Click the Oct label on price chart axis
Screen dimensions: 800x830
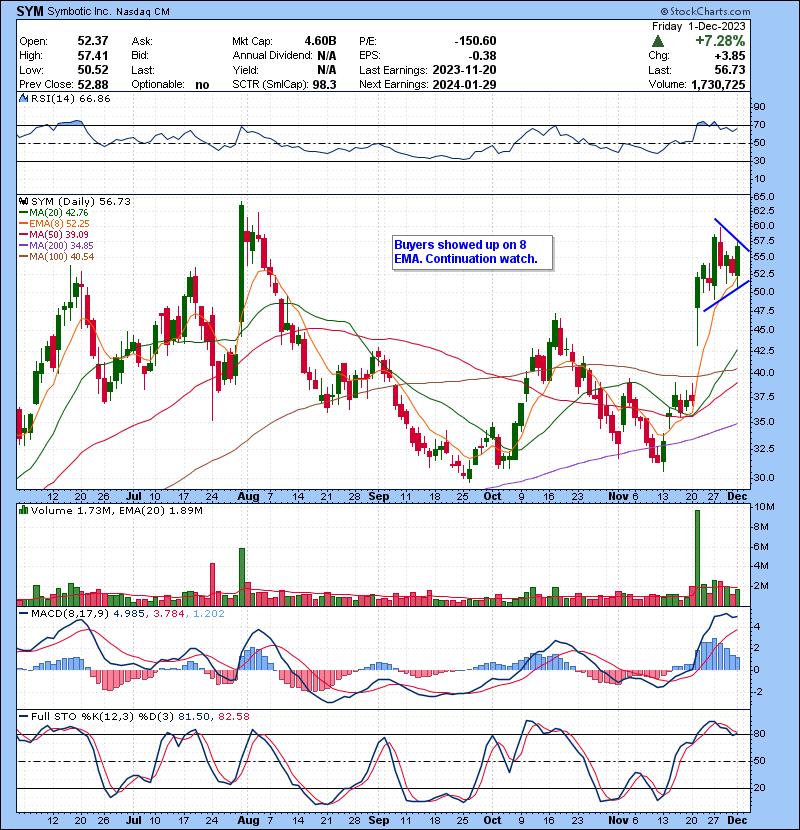tap(492, 497)
